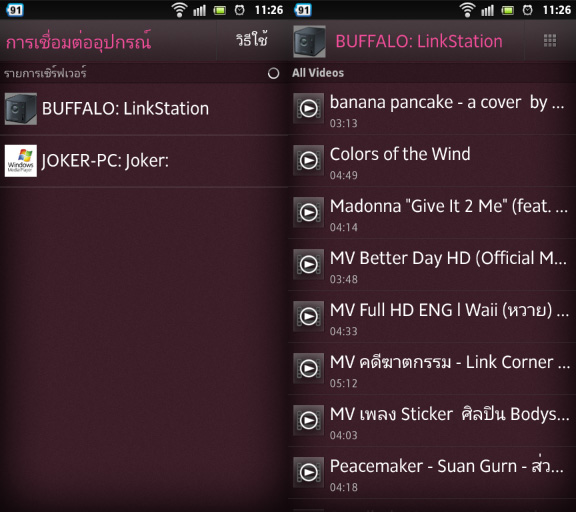Tap the LinkStation NAS icon in server list

click(21, 109)
